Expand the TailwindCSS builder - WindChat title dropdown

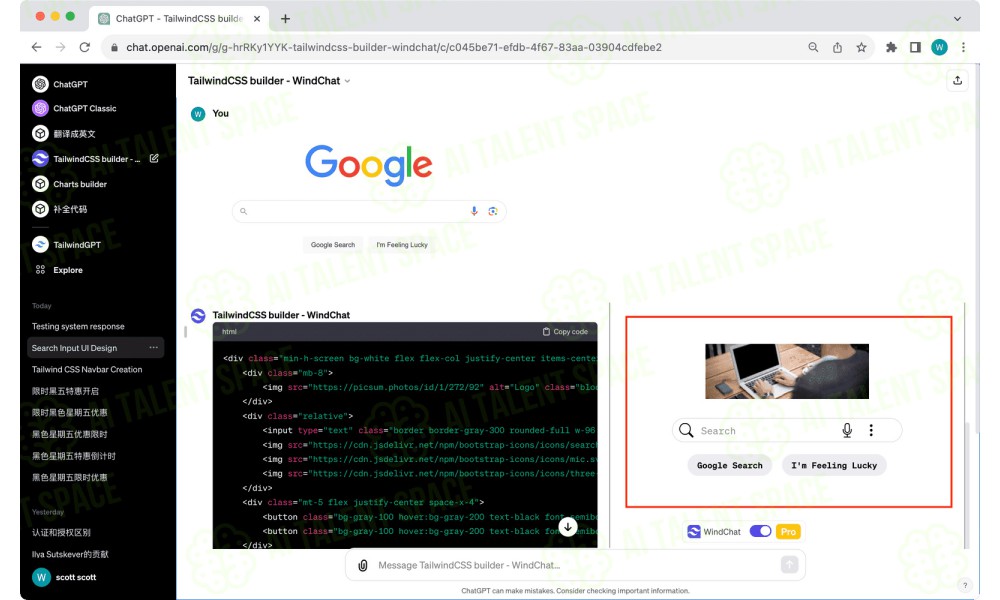(x=269, y=81)
